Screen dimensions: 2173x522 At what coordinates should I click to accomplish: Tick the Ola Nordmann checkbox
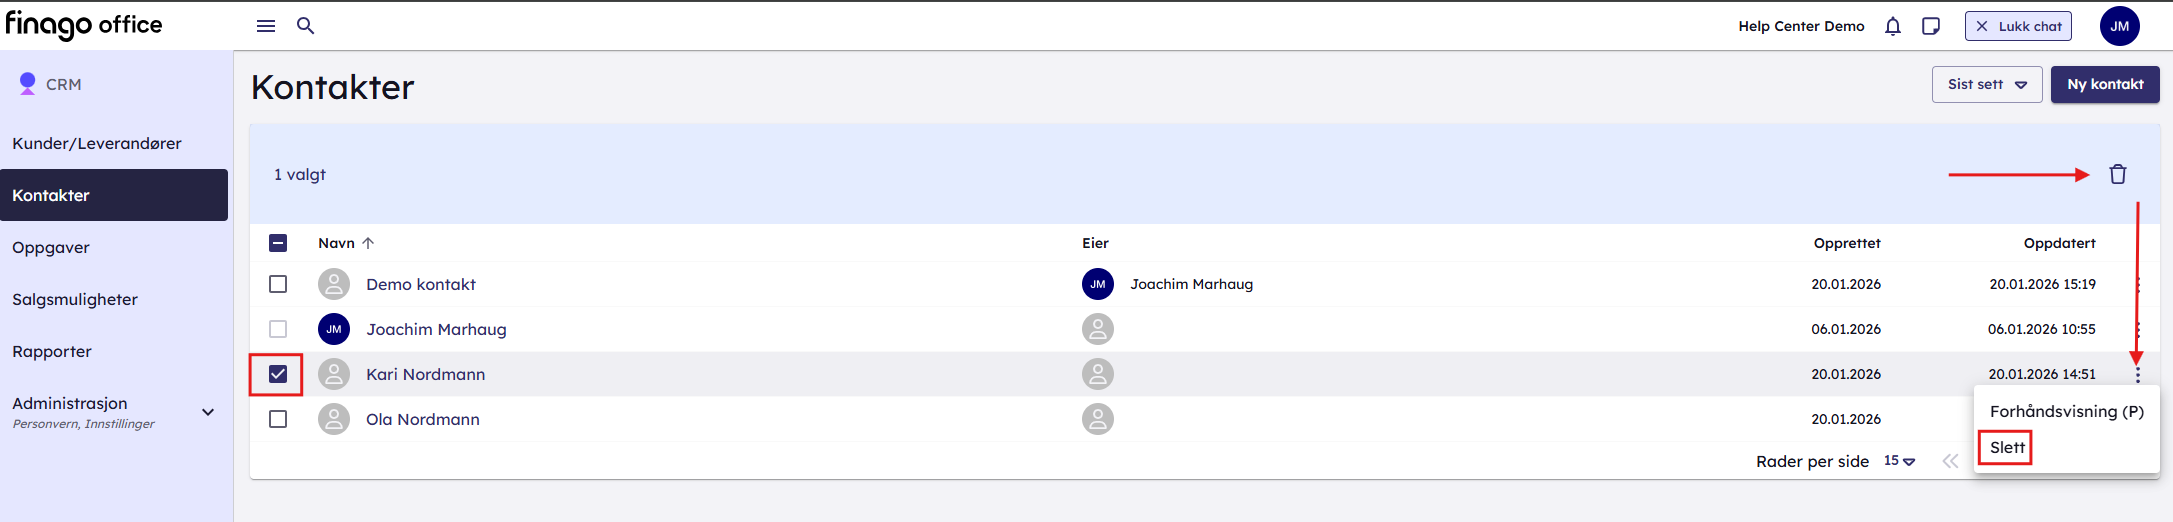(278, 419)
